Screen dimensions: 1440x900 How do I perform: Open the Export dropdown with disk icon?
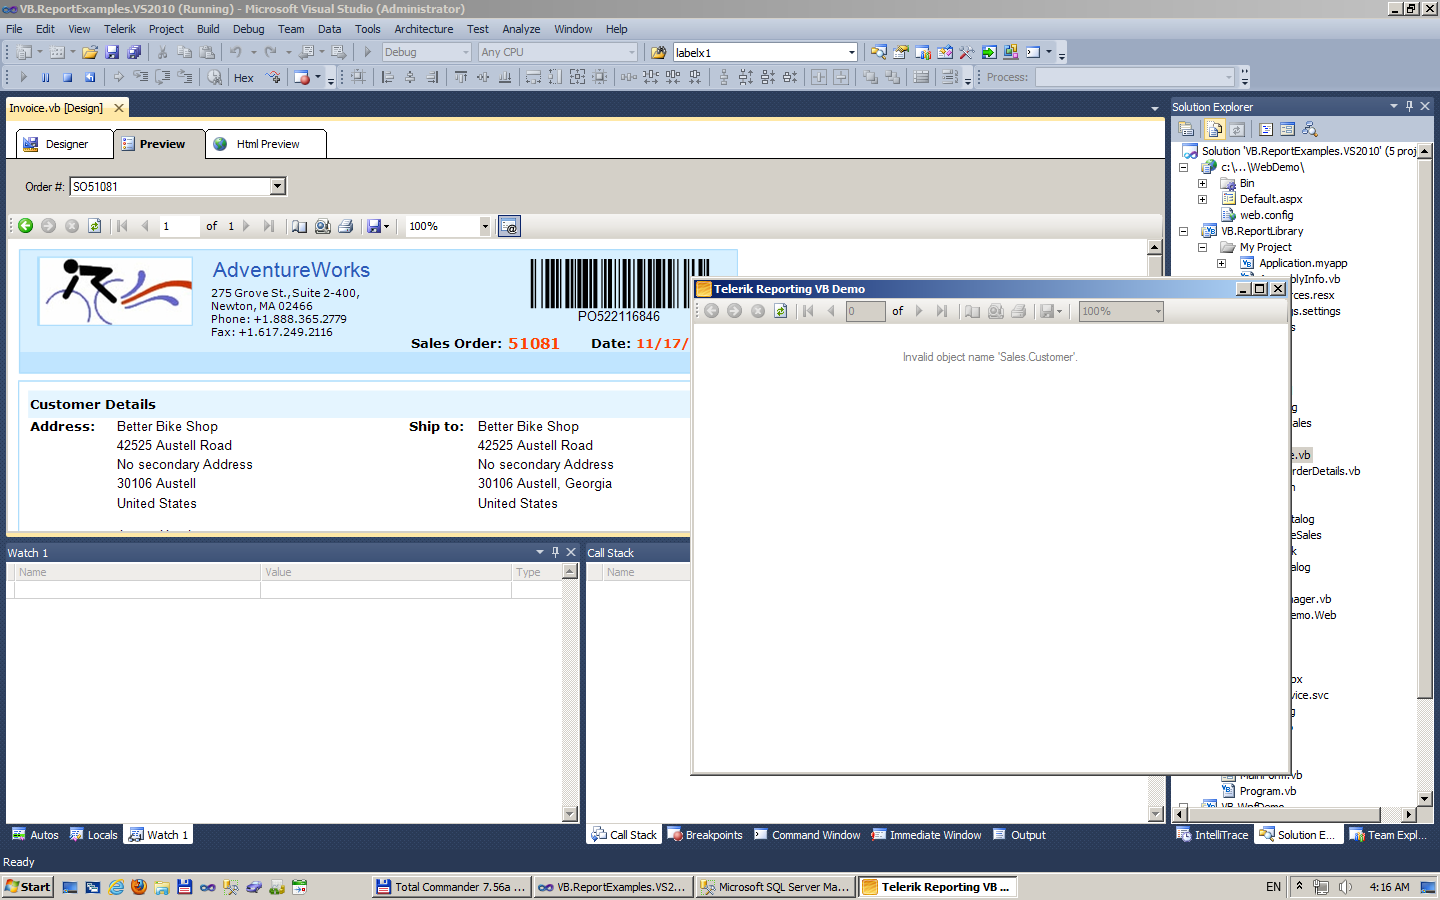pos(378,226)
